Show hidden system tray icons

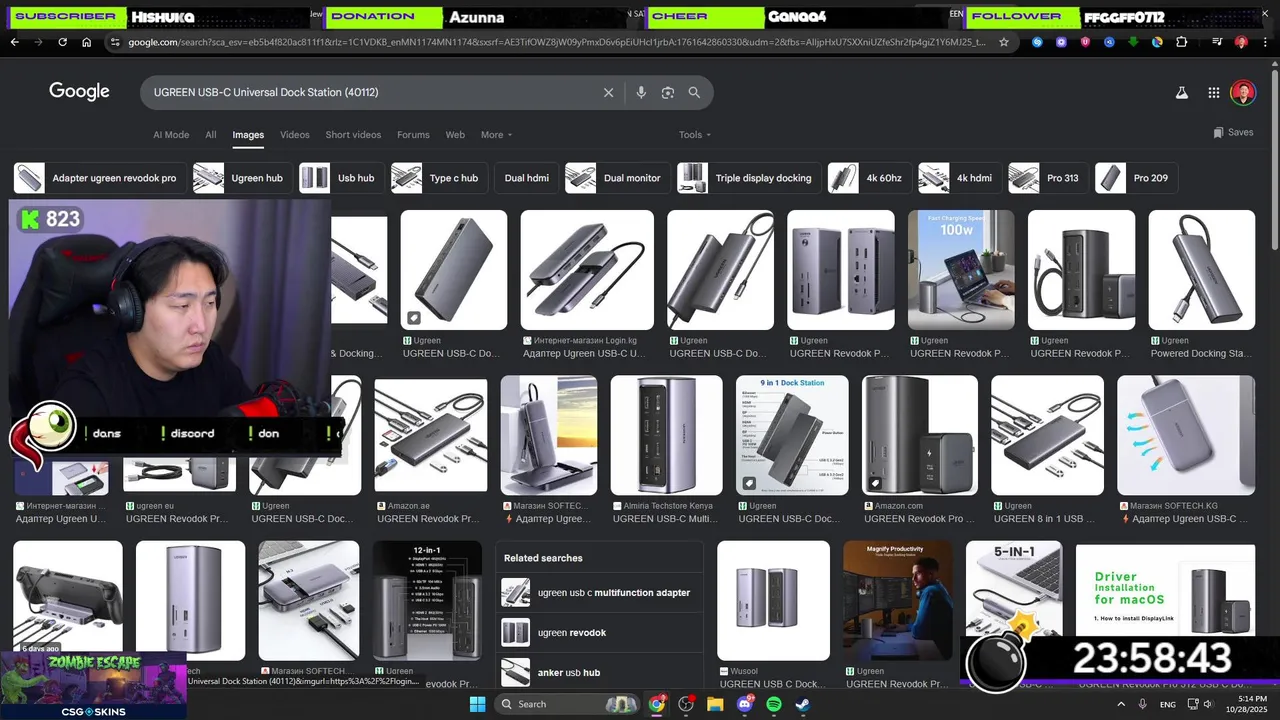[1120, 704]
